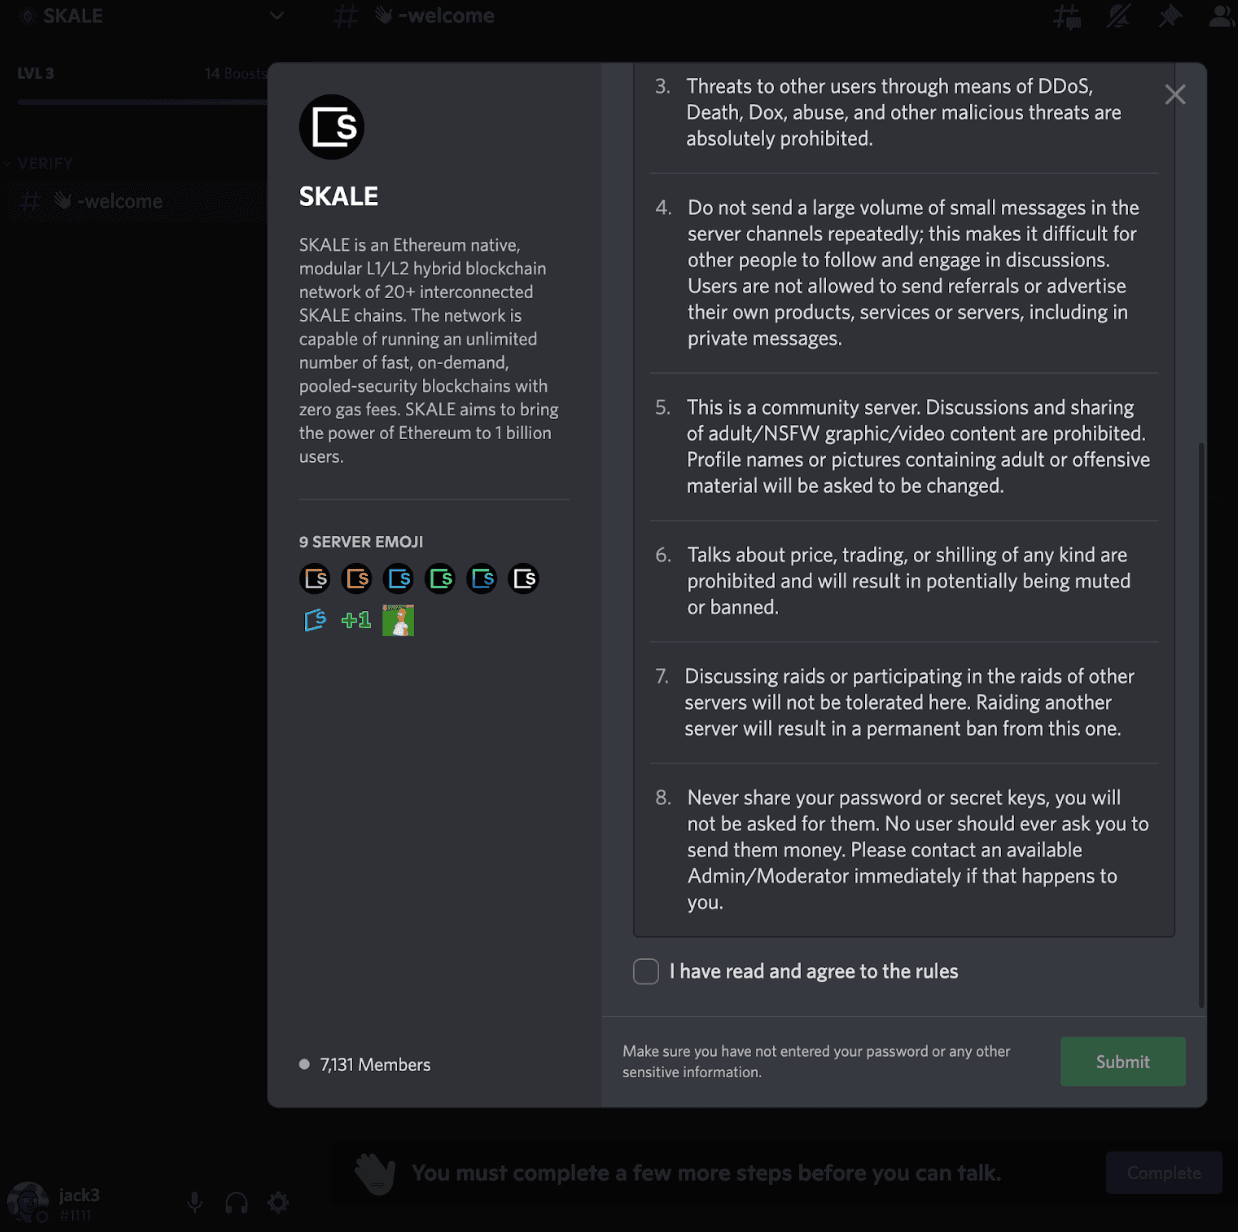Open the Threads view icon
The height and width of the screenshot is (1232, 1238).
(x=1066, y=16)
